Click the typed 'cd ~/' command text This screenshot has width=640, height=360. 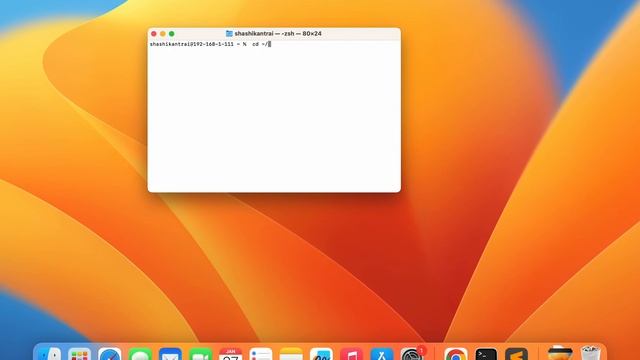[x=260, y=44]
